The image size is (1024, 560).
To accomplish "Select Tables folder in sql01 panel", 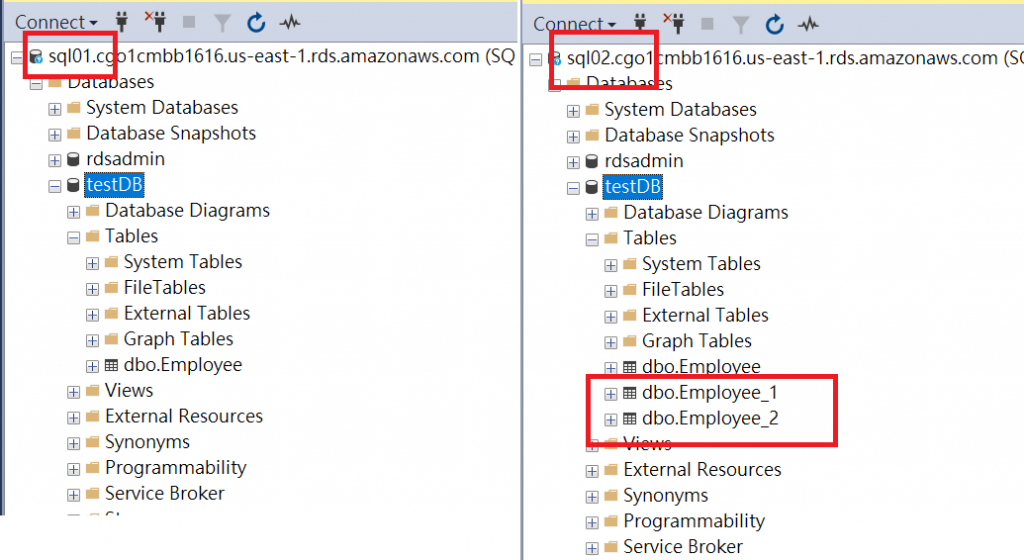I will click(x=131, y=236).
